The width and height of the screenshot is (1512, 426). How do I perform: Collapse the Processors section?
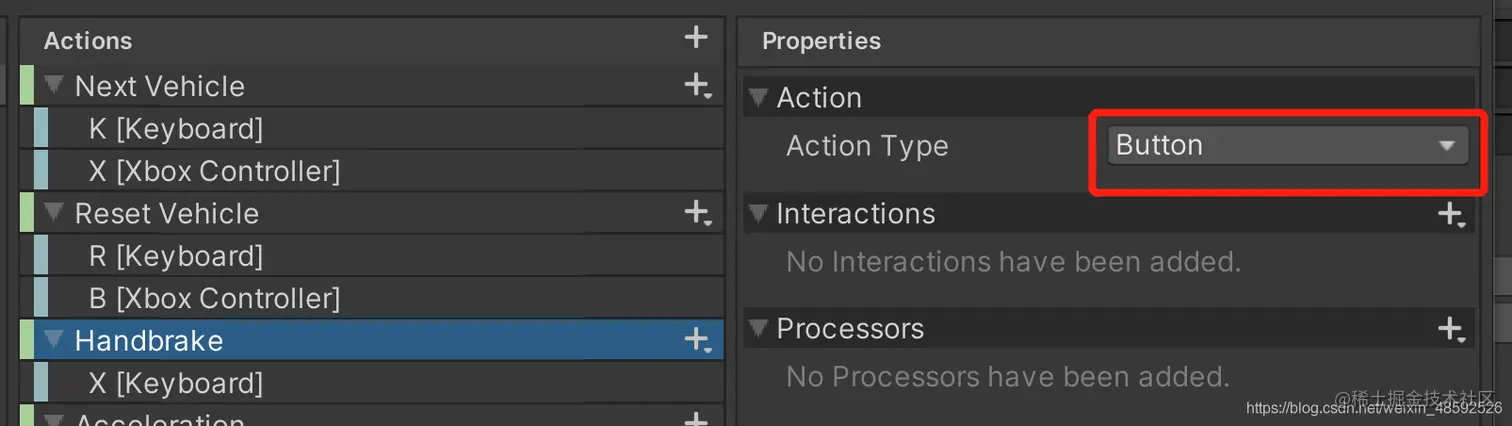pos(759,329)
